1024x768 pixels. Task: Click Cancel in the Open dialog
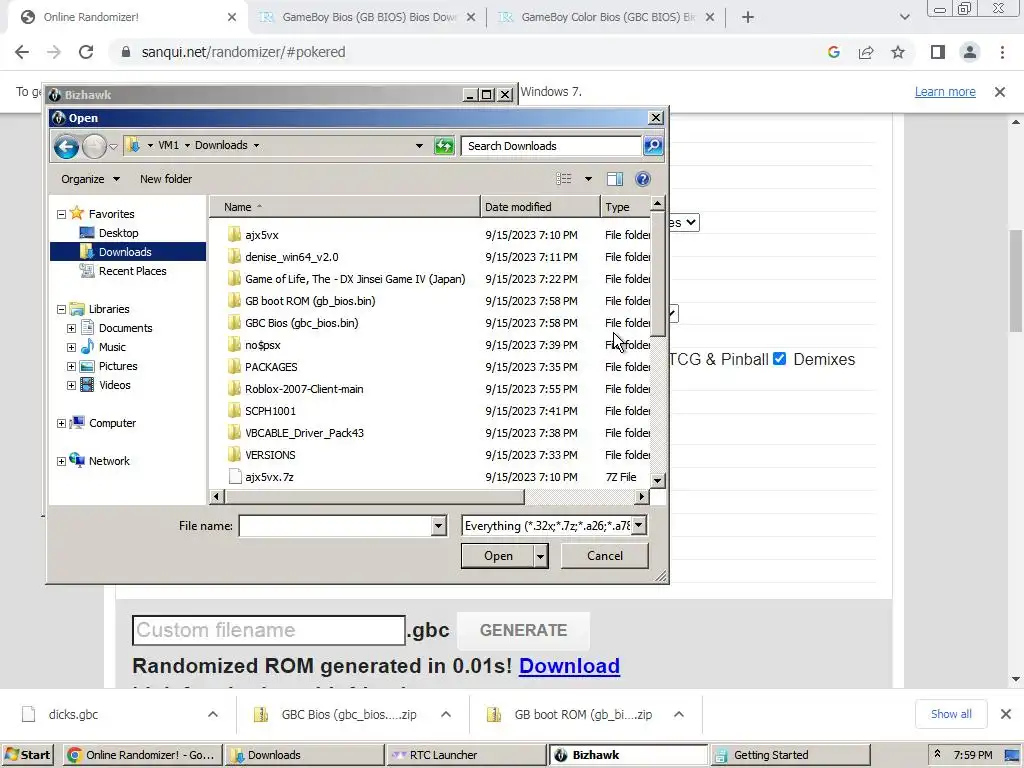(x=605, y=556)
